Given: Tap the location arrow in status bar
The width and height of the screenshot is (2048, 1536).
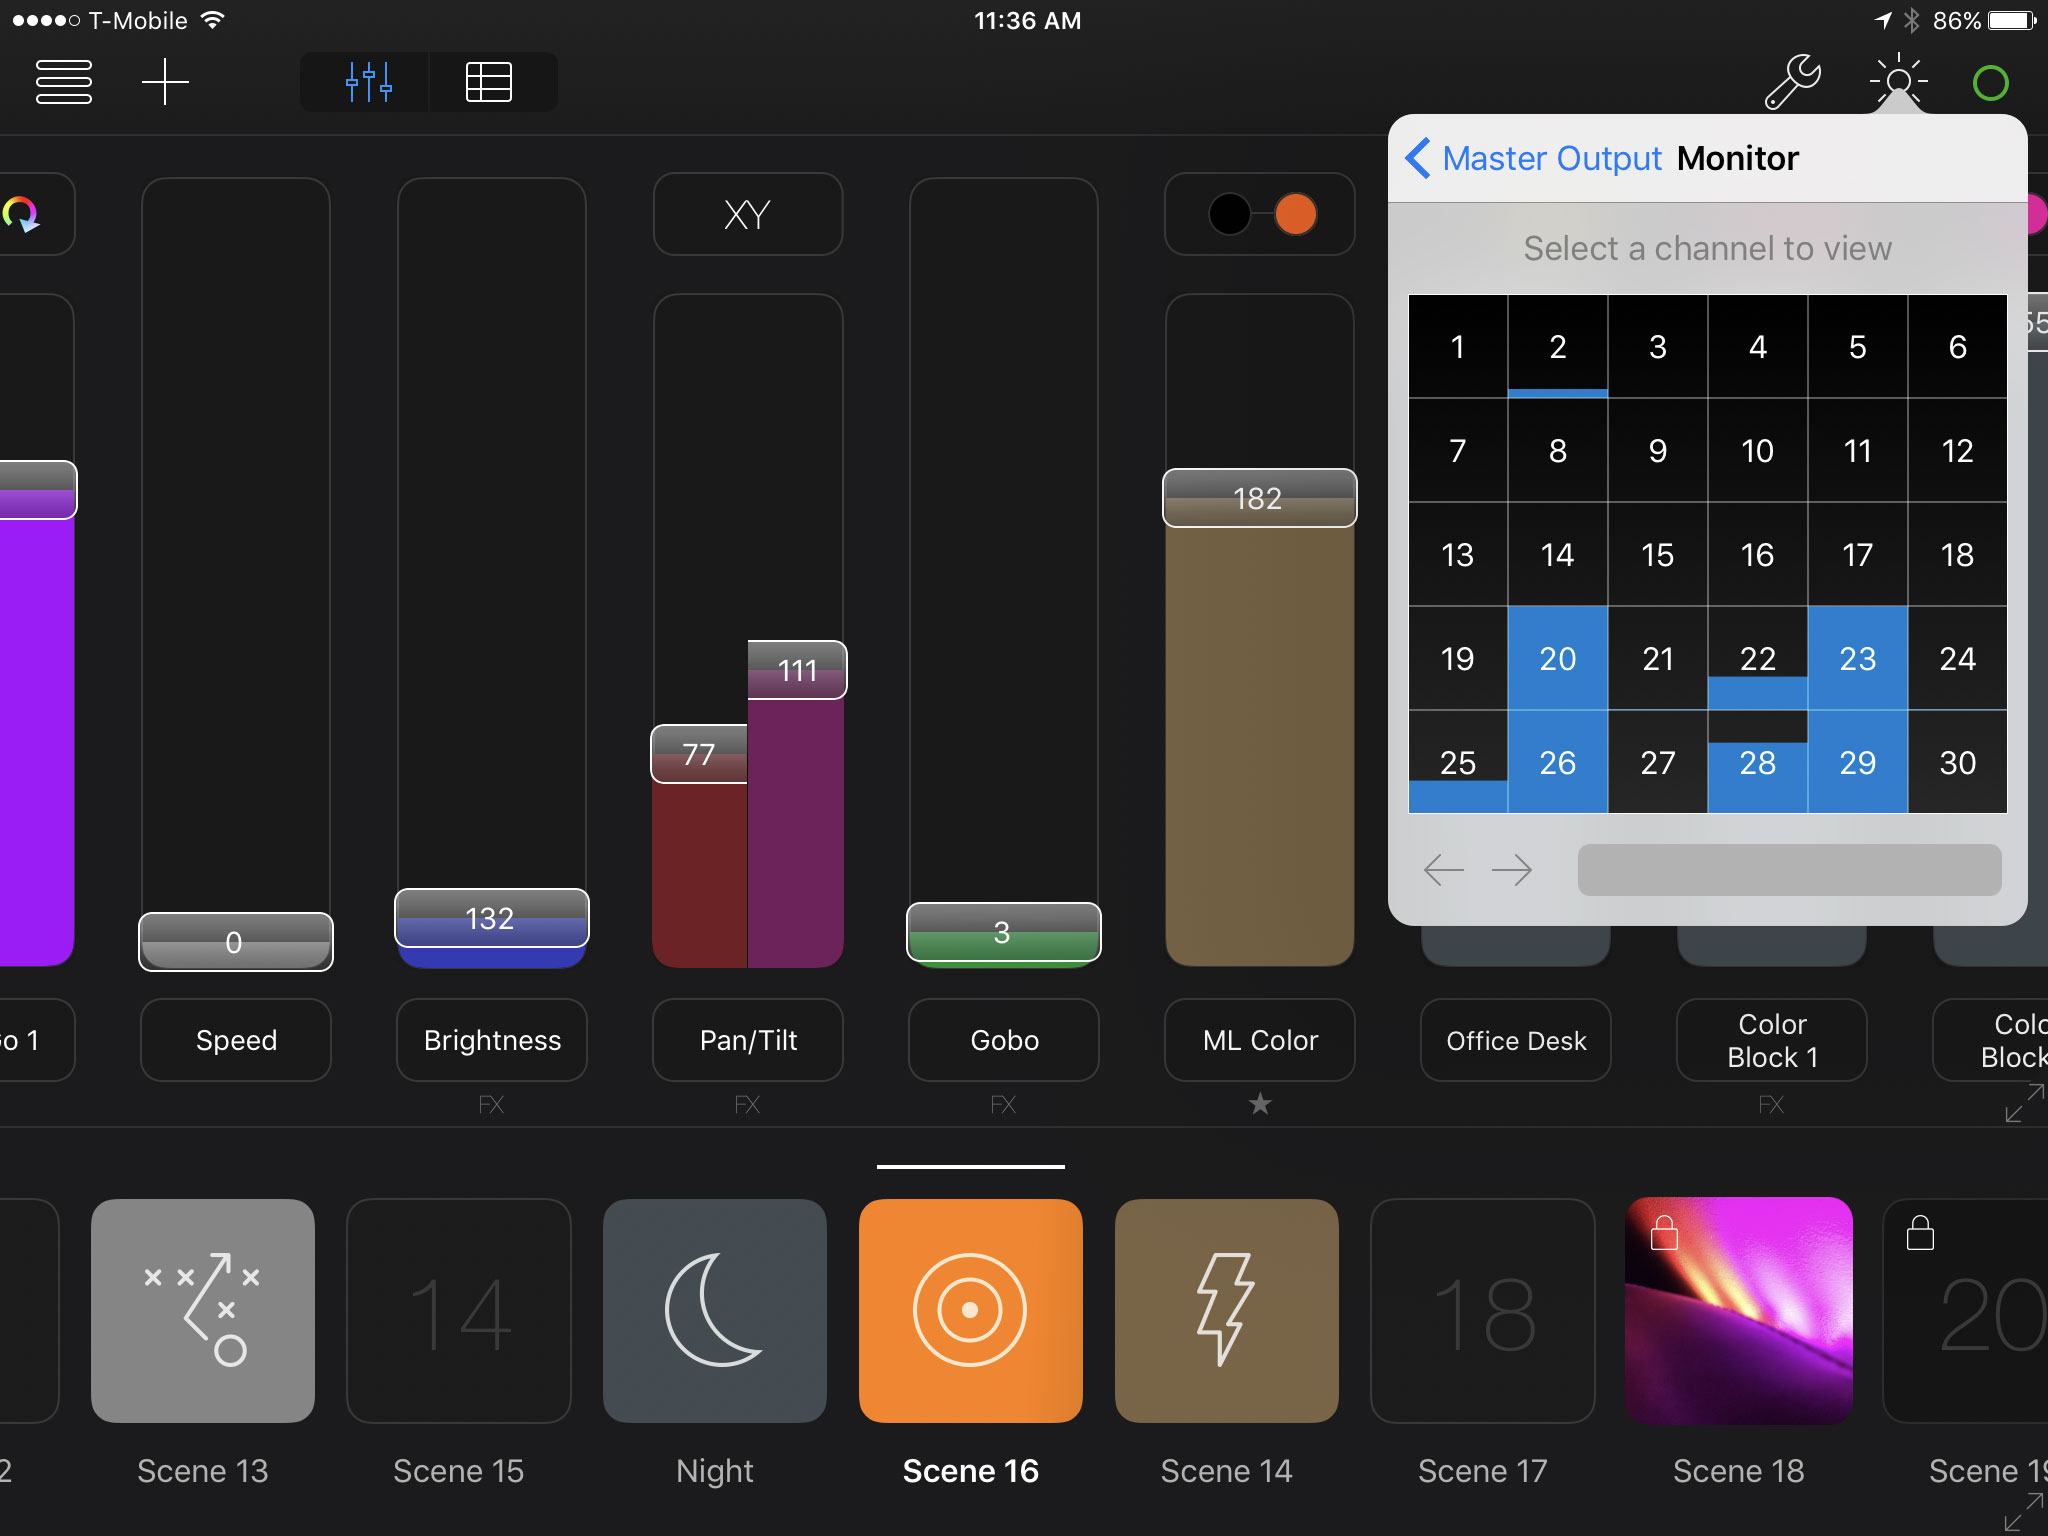Looking at the screenshot, I should click(x=1883, y=20).
